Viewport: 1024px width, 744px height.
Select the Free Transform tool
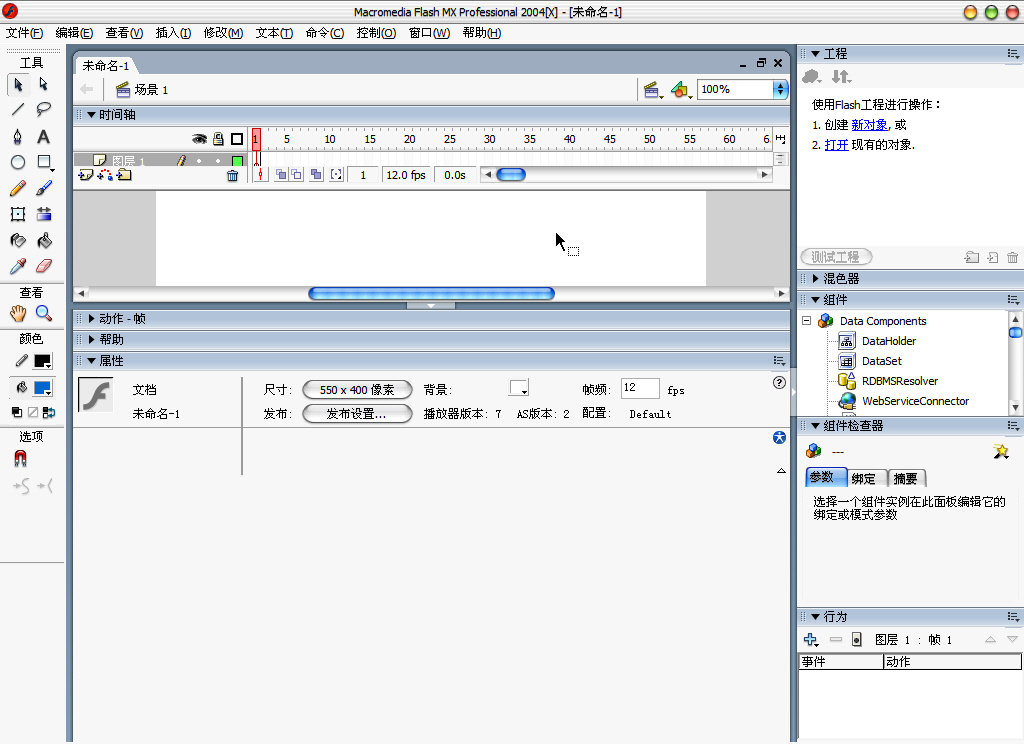(x=18, y=214)
